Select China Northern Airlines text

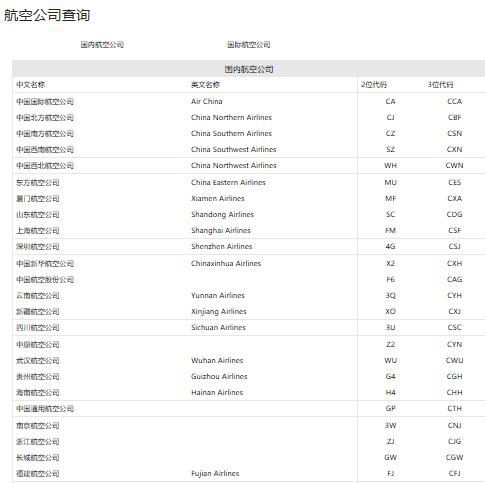tap(231, 117)
